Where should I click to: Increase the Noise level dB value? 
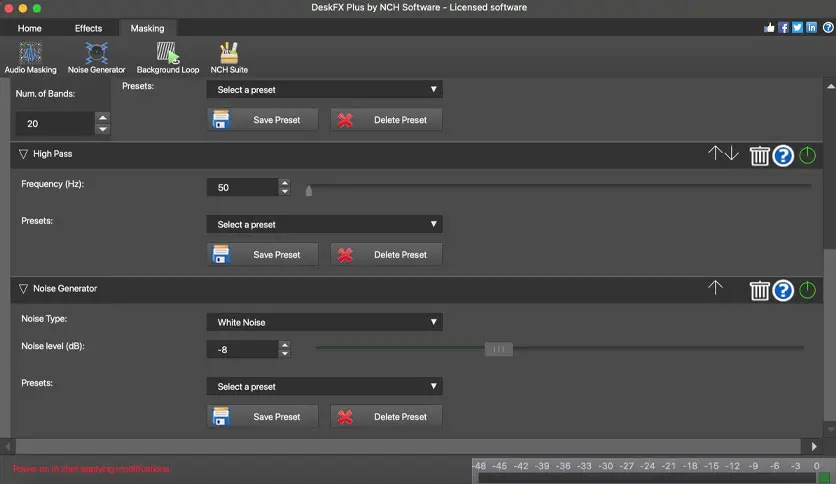(285, 345)
